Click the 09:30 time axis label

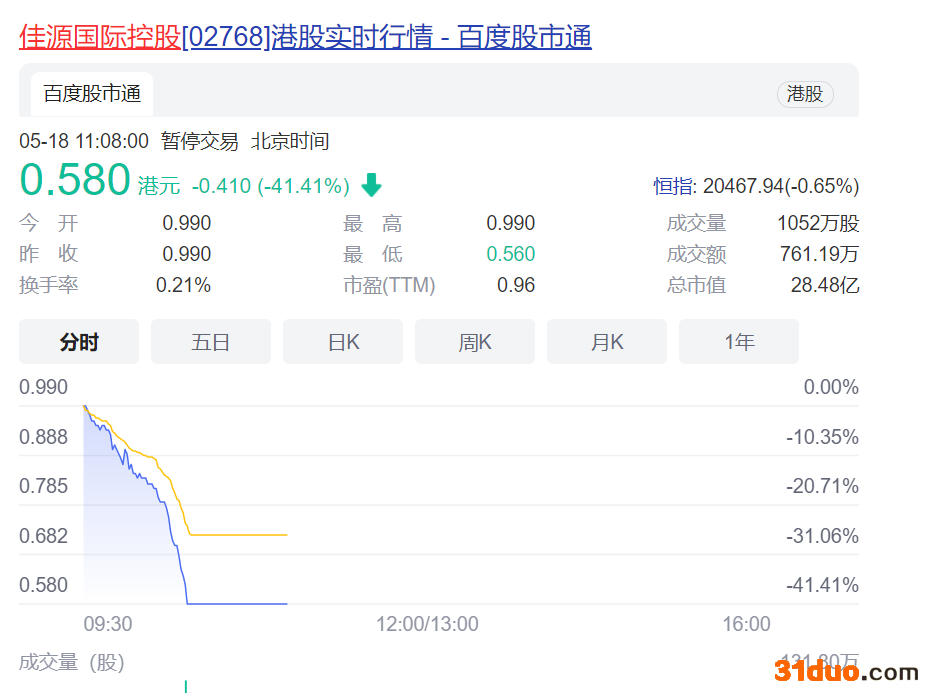coord(108,624)
